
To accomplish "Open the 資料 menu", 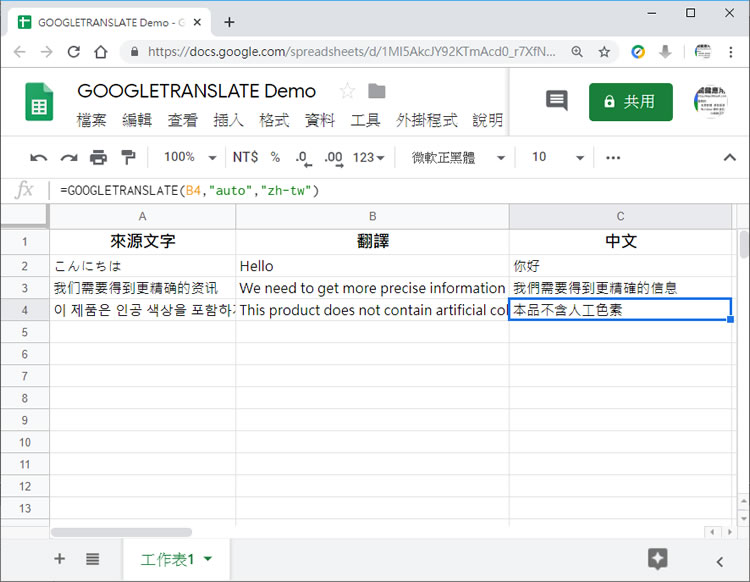I will 320,120.
